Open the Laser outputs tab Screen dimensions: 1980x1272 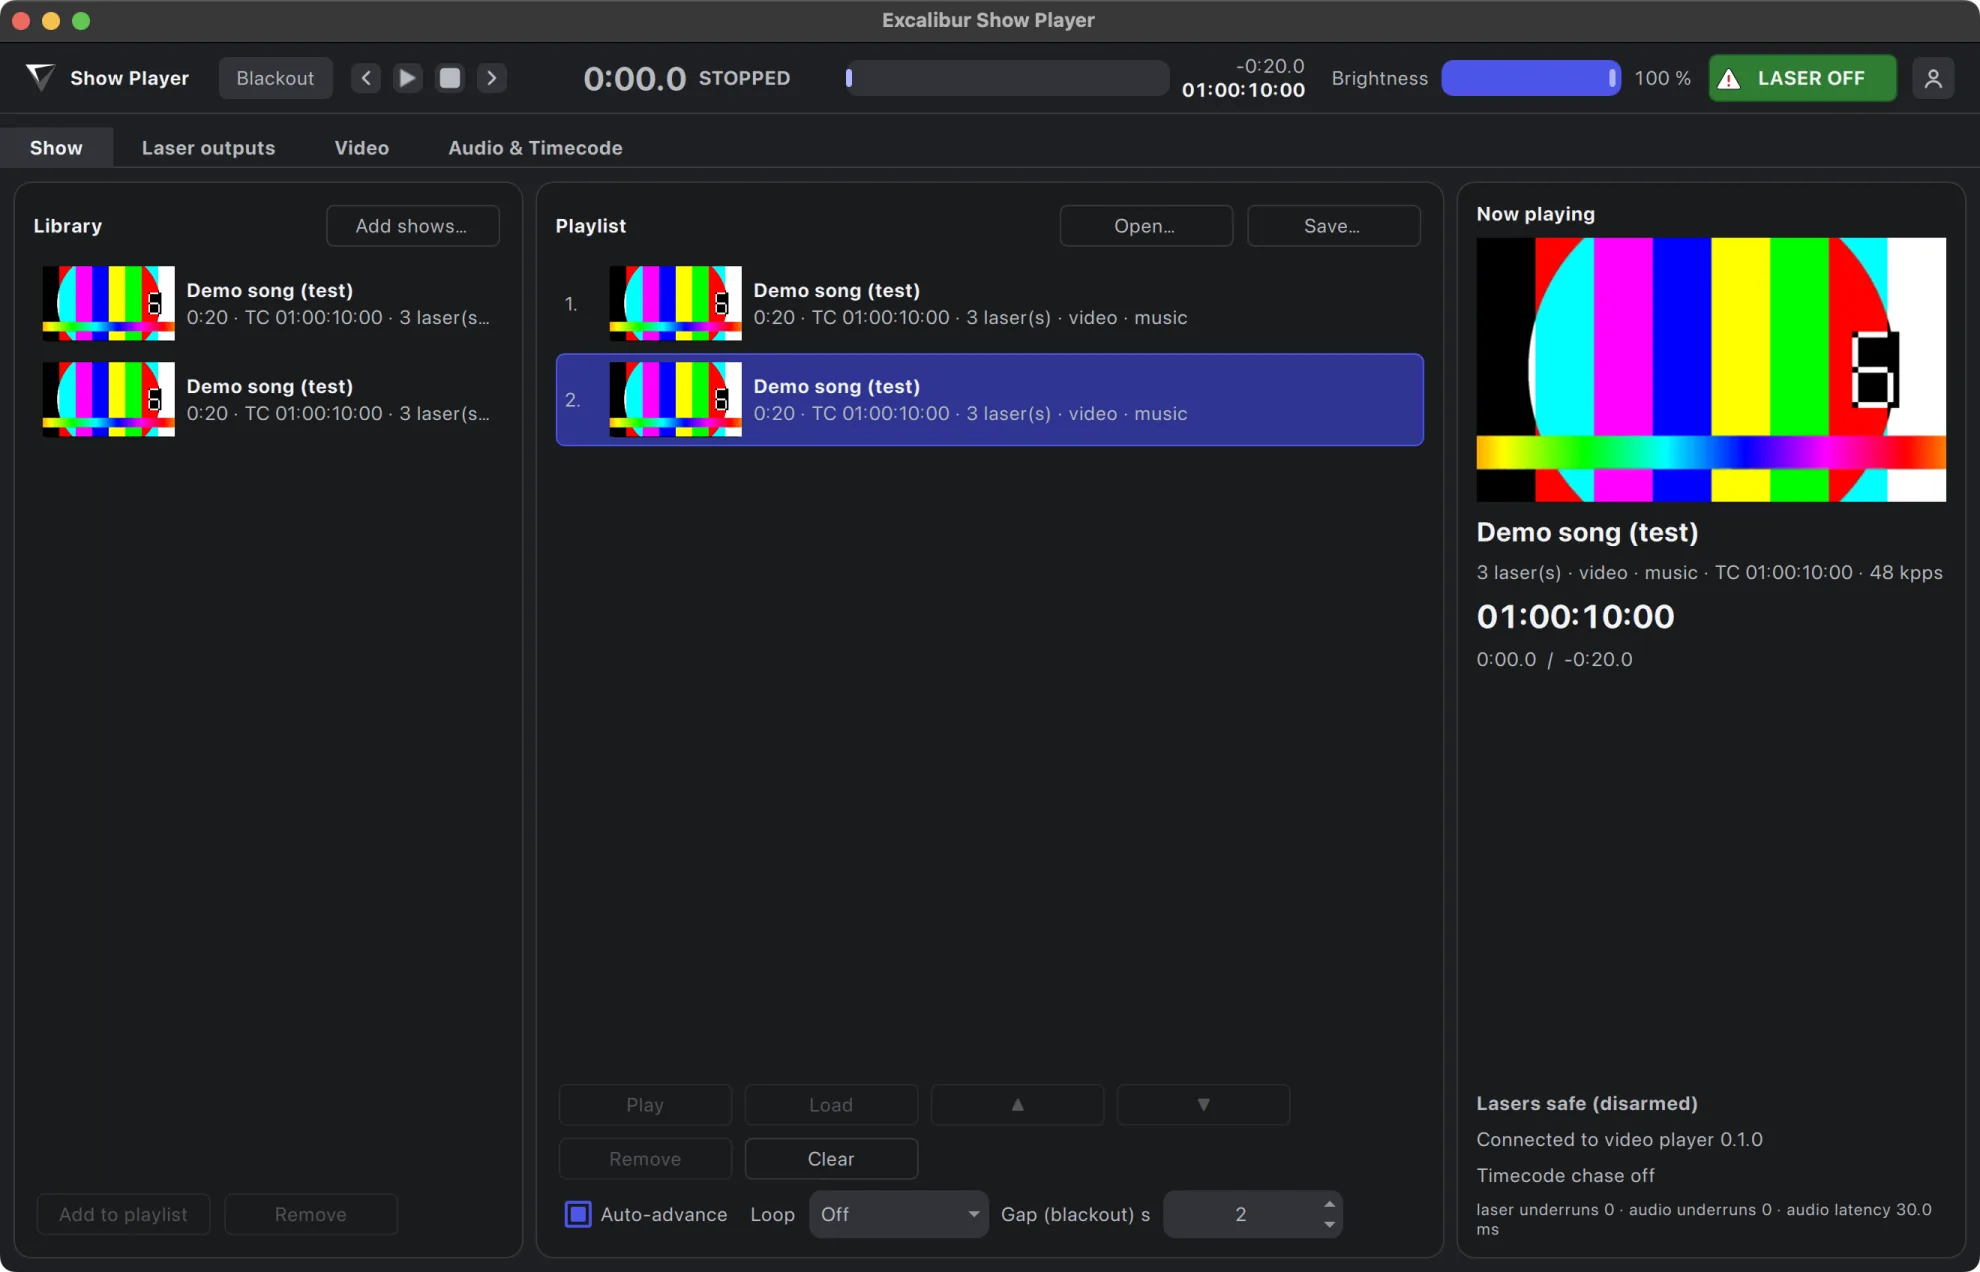(208, 148)
